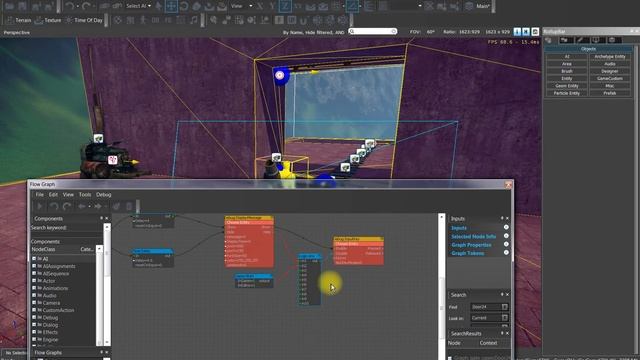The height and width of the screenshot is (360, 640).
Task: Expand the Selected Node Info section
Action: (x=506, y=236)
